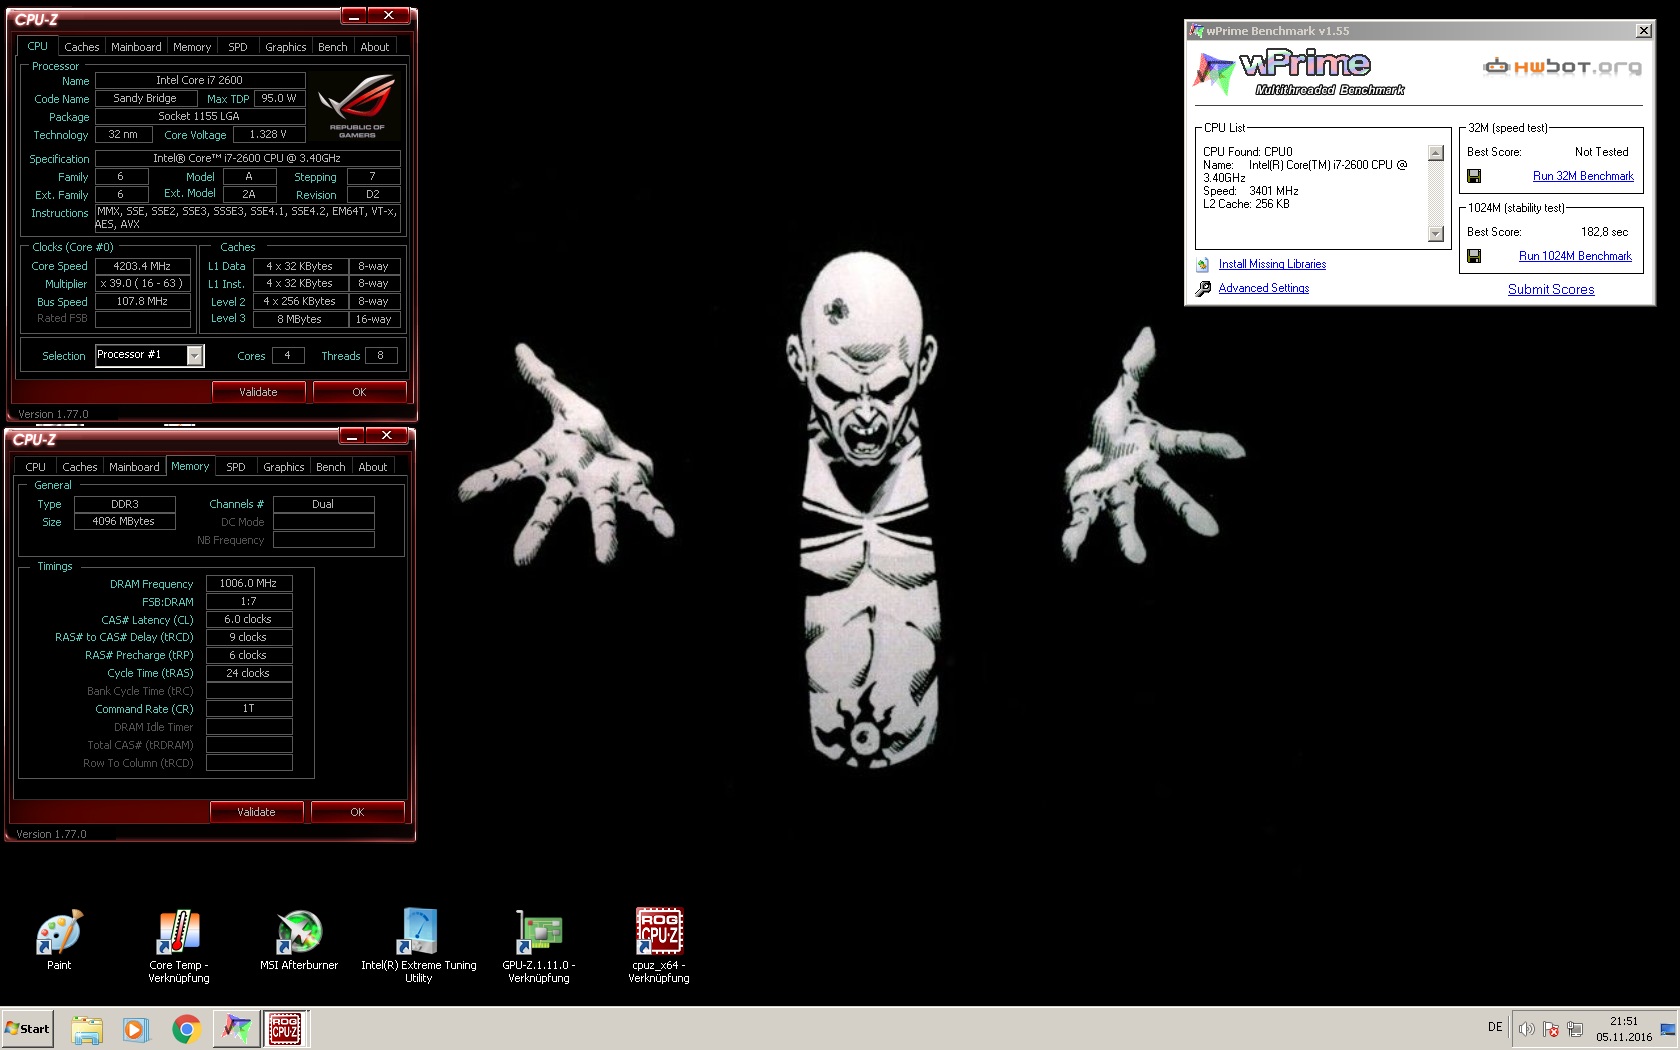The width and height of the screenshot is (1680, 1050).
Task: Open GPU-Z 1.11.0 desktop shortcut
Action: pyautogui.click(x=539, y=945)
